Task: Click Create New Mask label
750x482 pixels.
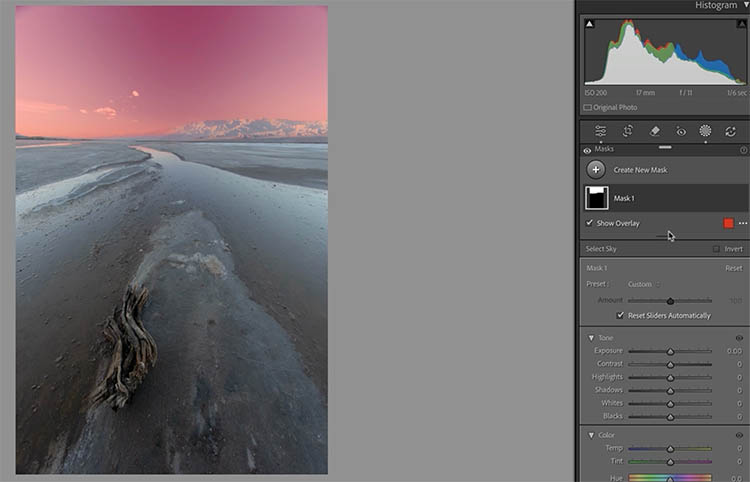Action: pos(640,170)
